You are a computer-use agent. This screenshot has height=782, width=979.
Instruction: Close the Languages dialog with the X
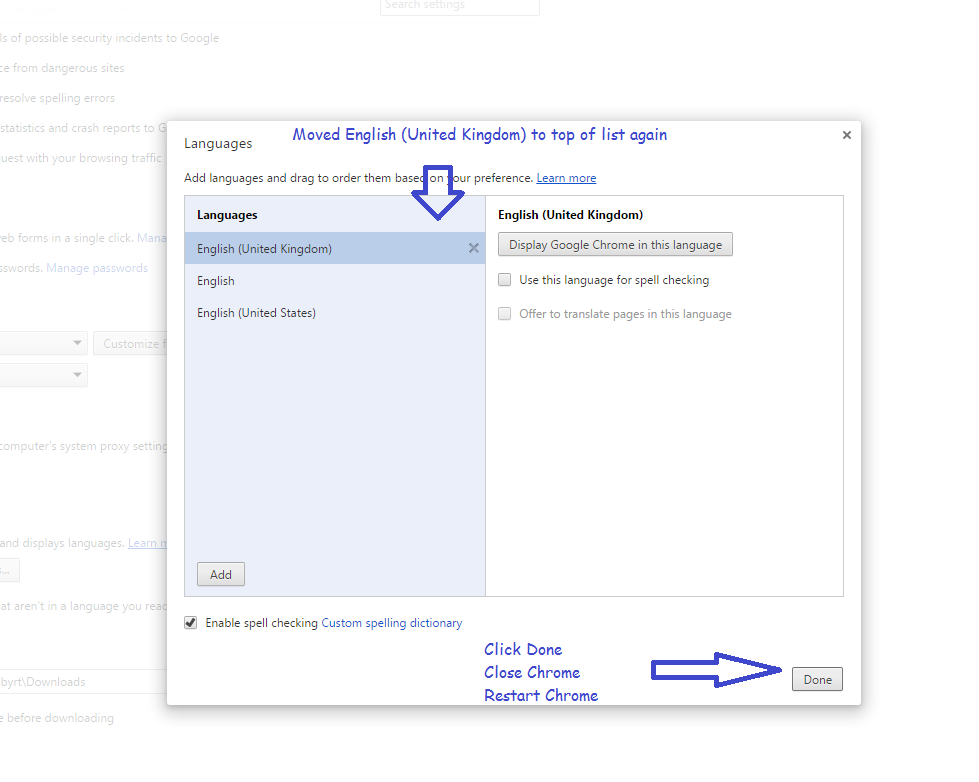pos(846,135)
